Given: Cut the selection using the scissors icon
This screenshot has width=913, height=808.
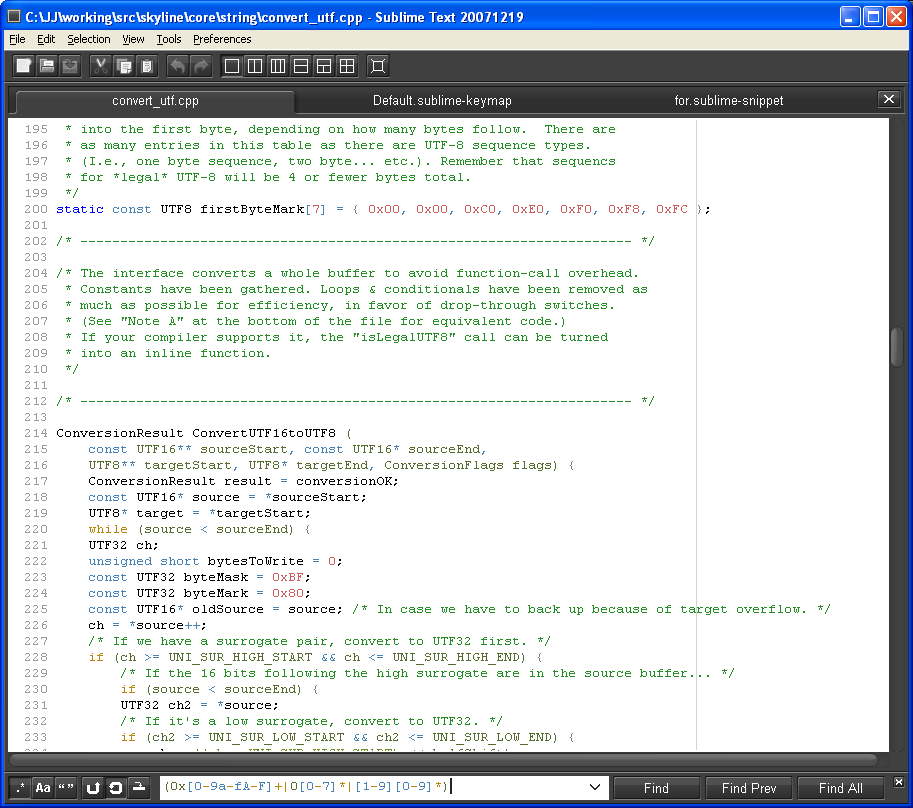Looking at the screenshot, I should (x=101, y=65).
